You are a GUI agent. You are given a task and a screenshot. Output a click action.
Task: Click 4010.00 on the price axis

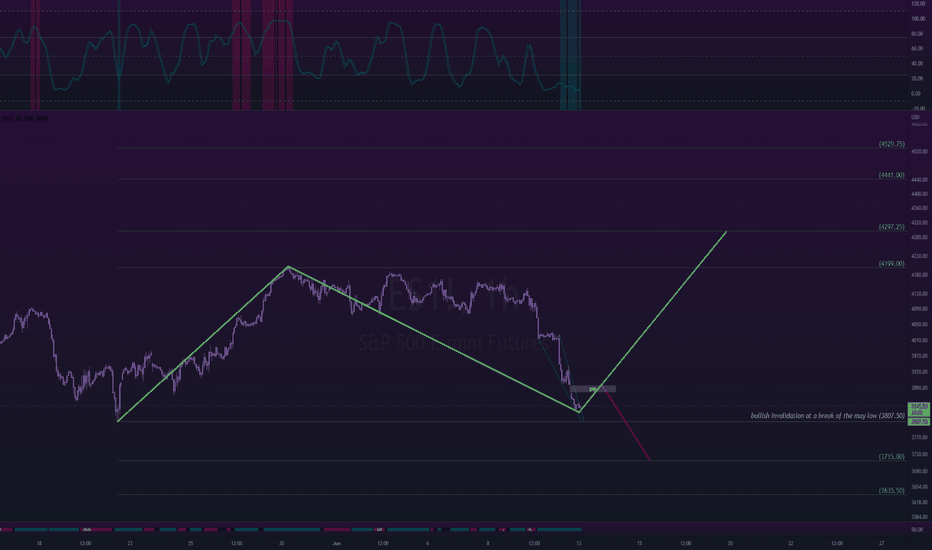pyautogui.click(x=919, y=341)
